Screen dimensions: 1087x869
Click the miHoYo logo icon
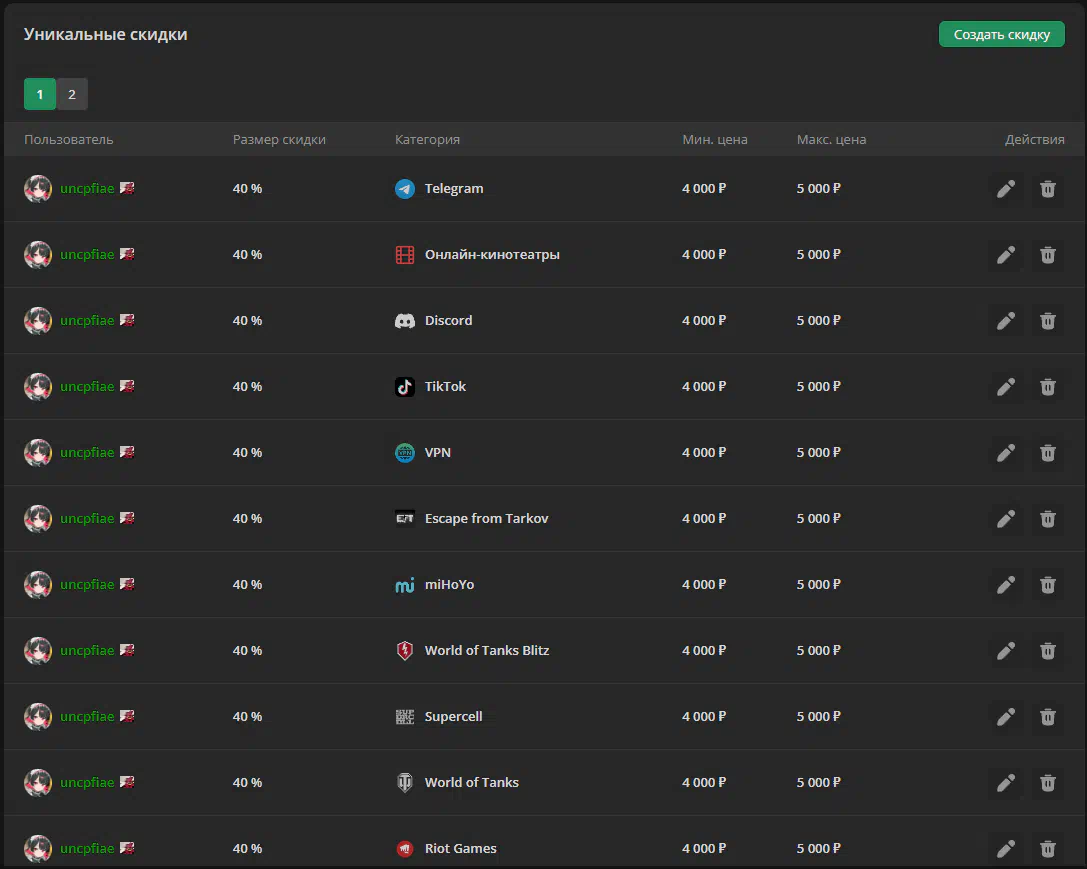point(405,585)
